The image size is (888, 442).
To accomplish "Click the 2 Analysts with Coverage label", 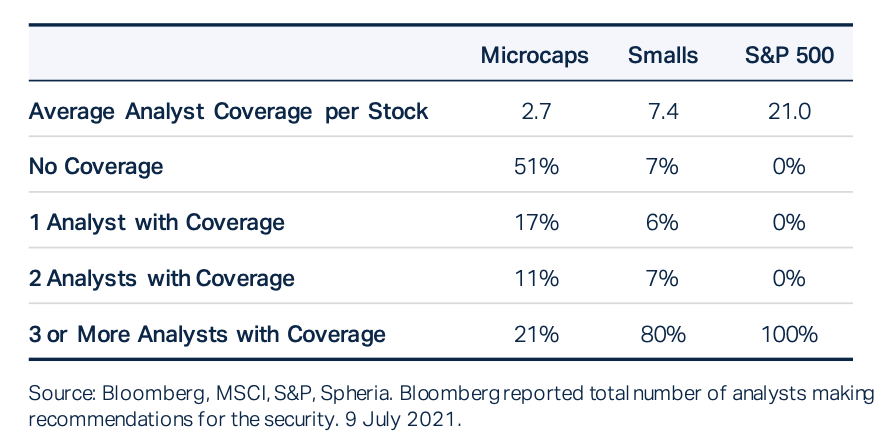I will (x=162, y=277).
